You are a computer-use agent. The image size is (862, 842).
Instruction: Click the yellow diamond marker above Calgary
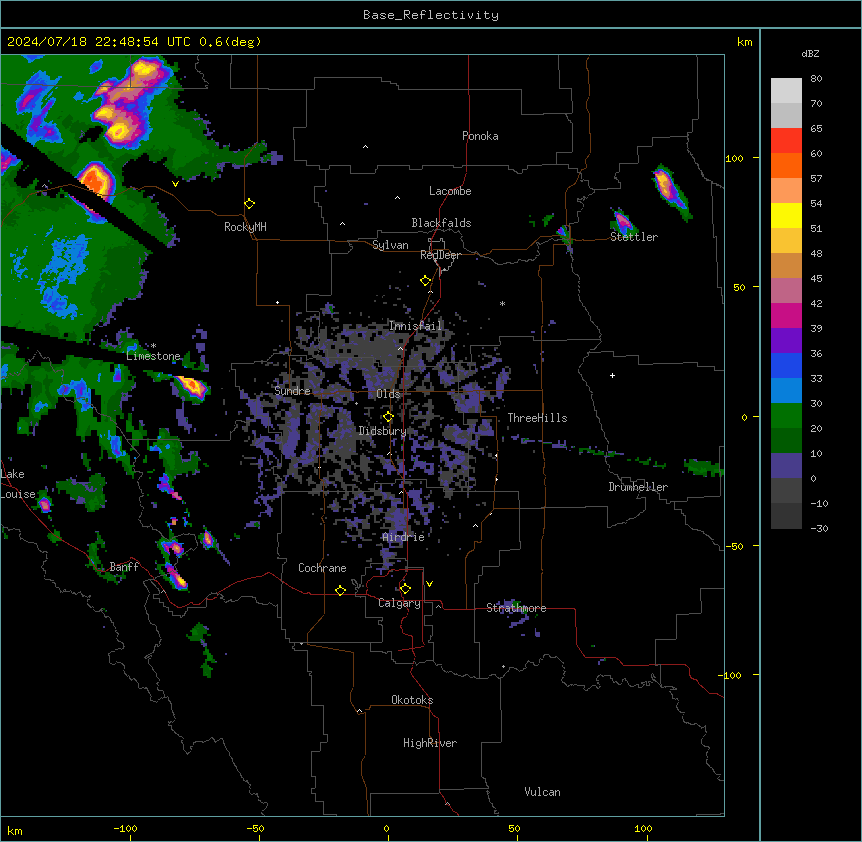pos(405,589)
